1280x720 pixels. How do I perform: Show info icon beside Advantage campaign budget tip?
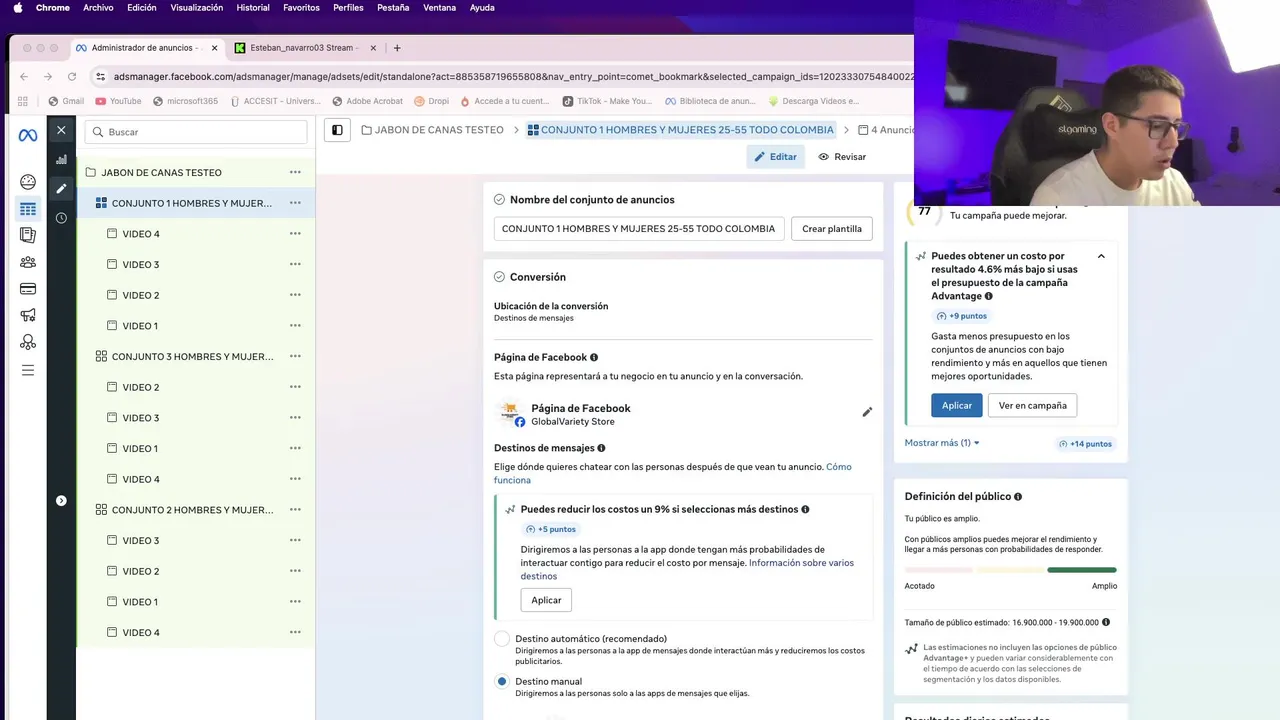coord(989,296)
